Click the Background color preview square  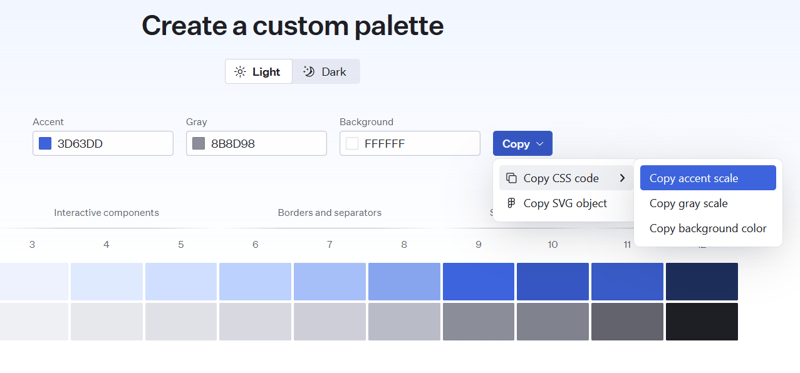pos(352,143)
